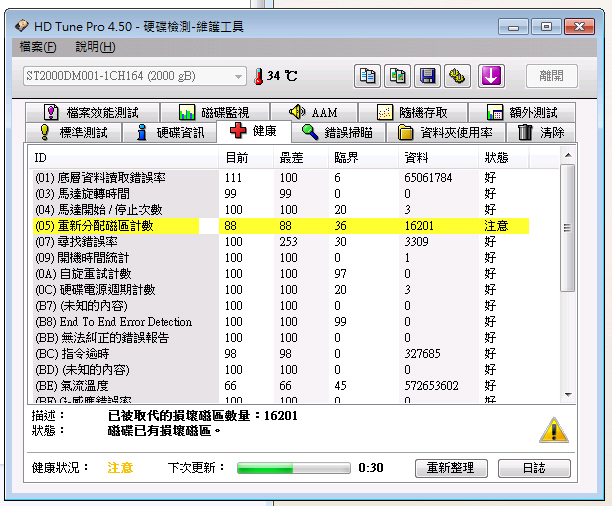Click the scrollbar down arrow
Image resolution: width=612 pixels, height=506 pixels.
tap(568, 395)
